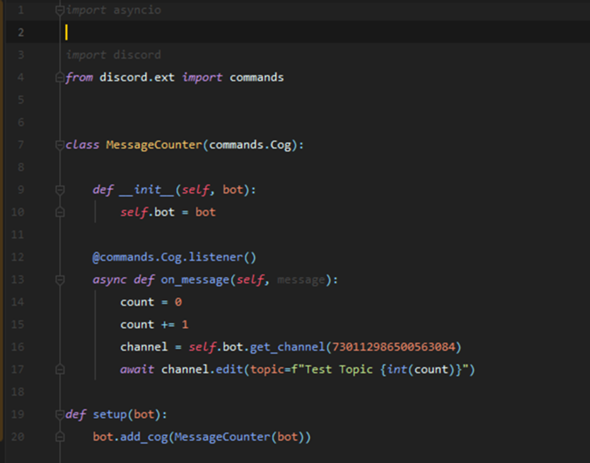Viewport: 590px width, 463px height.
Task: Click on 'asyncio' in the first import
Action: [137, 10]
